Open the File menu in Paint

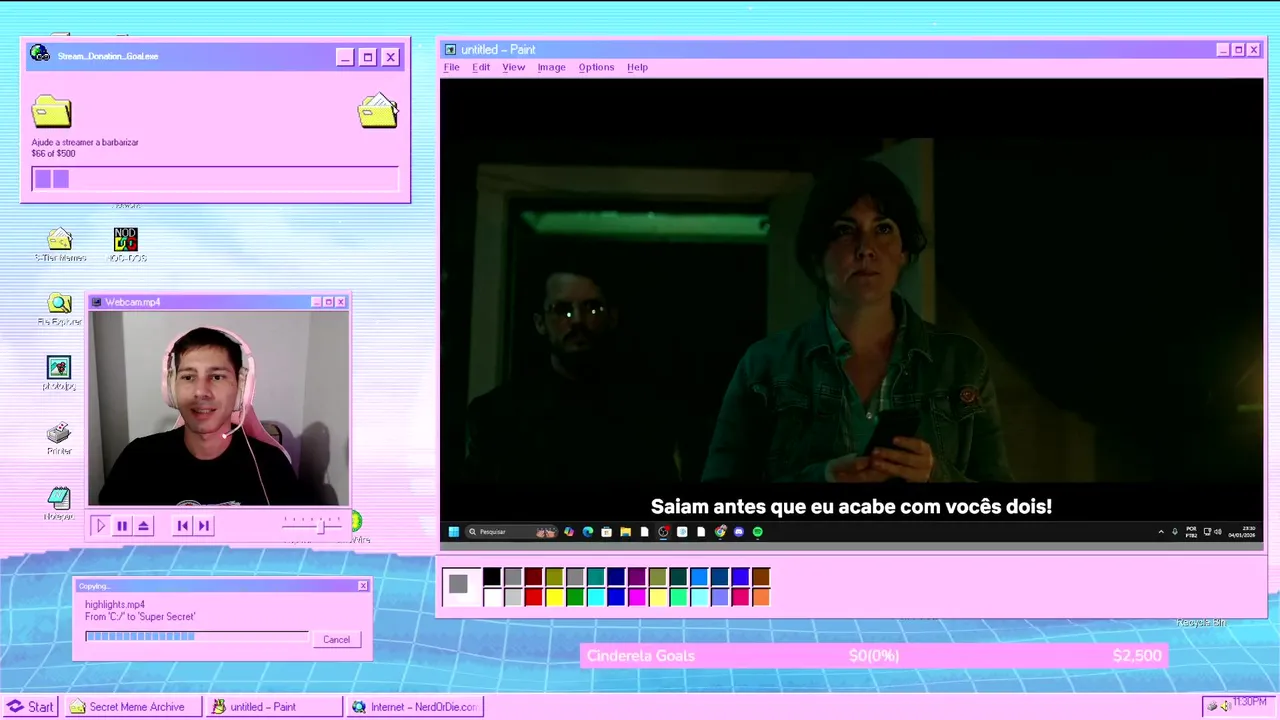pos(451,67)
